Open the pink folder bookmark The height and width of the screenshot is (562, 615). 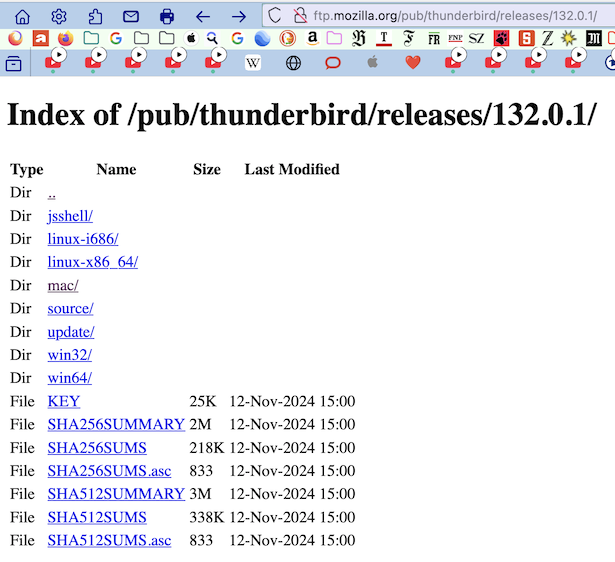(x=334, y=38)
